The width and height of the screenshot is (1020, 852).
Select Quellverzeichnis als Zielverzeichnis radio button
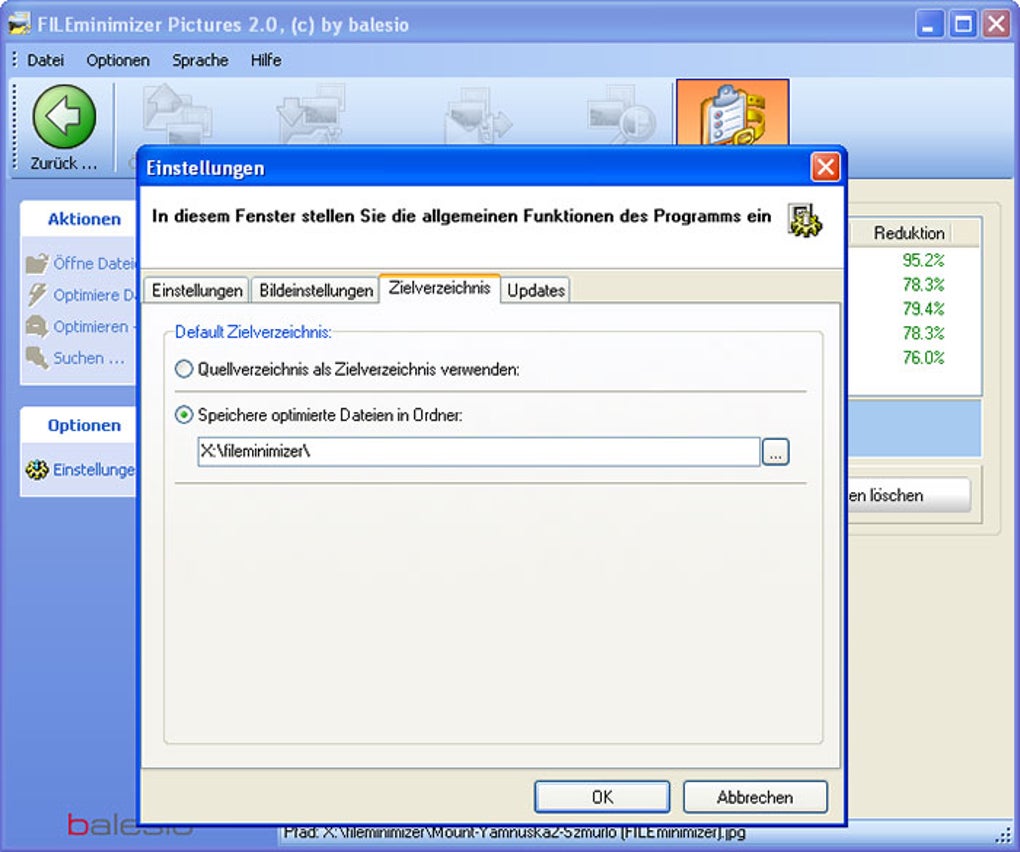click(184, 369)
